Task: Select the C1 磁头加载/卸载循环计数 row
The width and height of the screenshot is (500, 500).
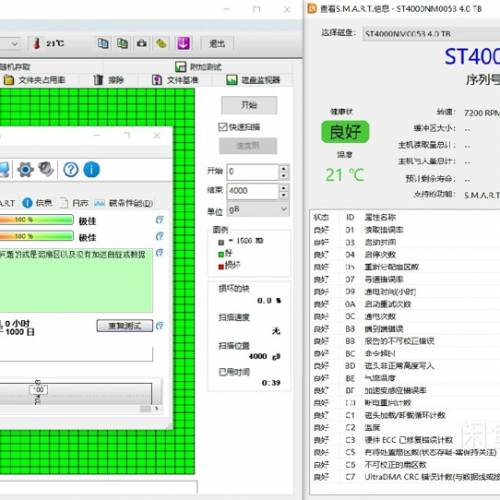Action: pyautogui.click(x=405, y=415)
